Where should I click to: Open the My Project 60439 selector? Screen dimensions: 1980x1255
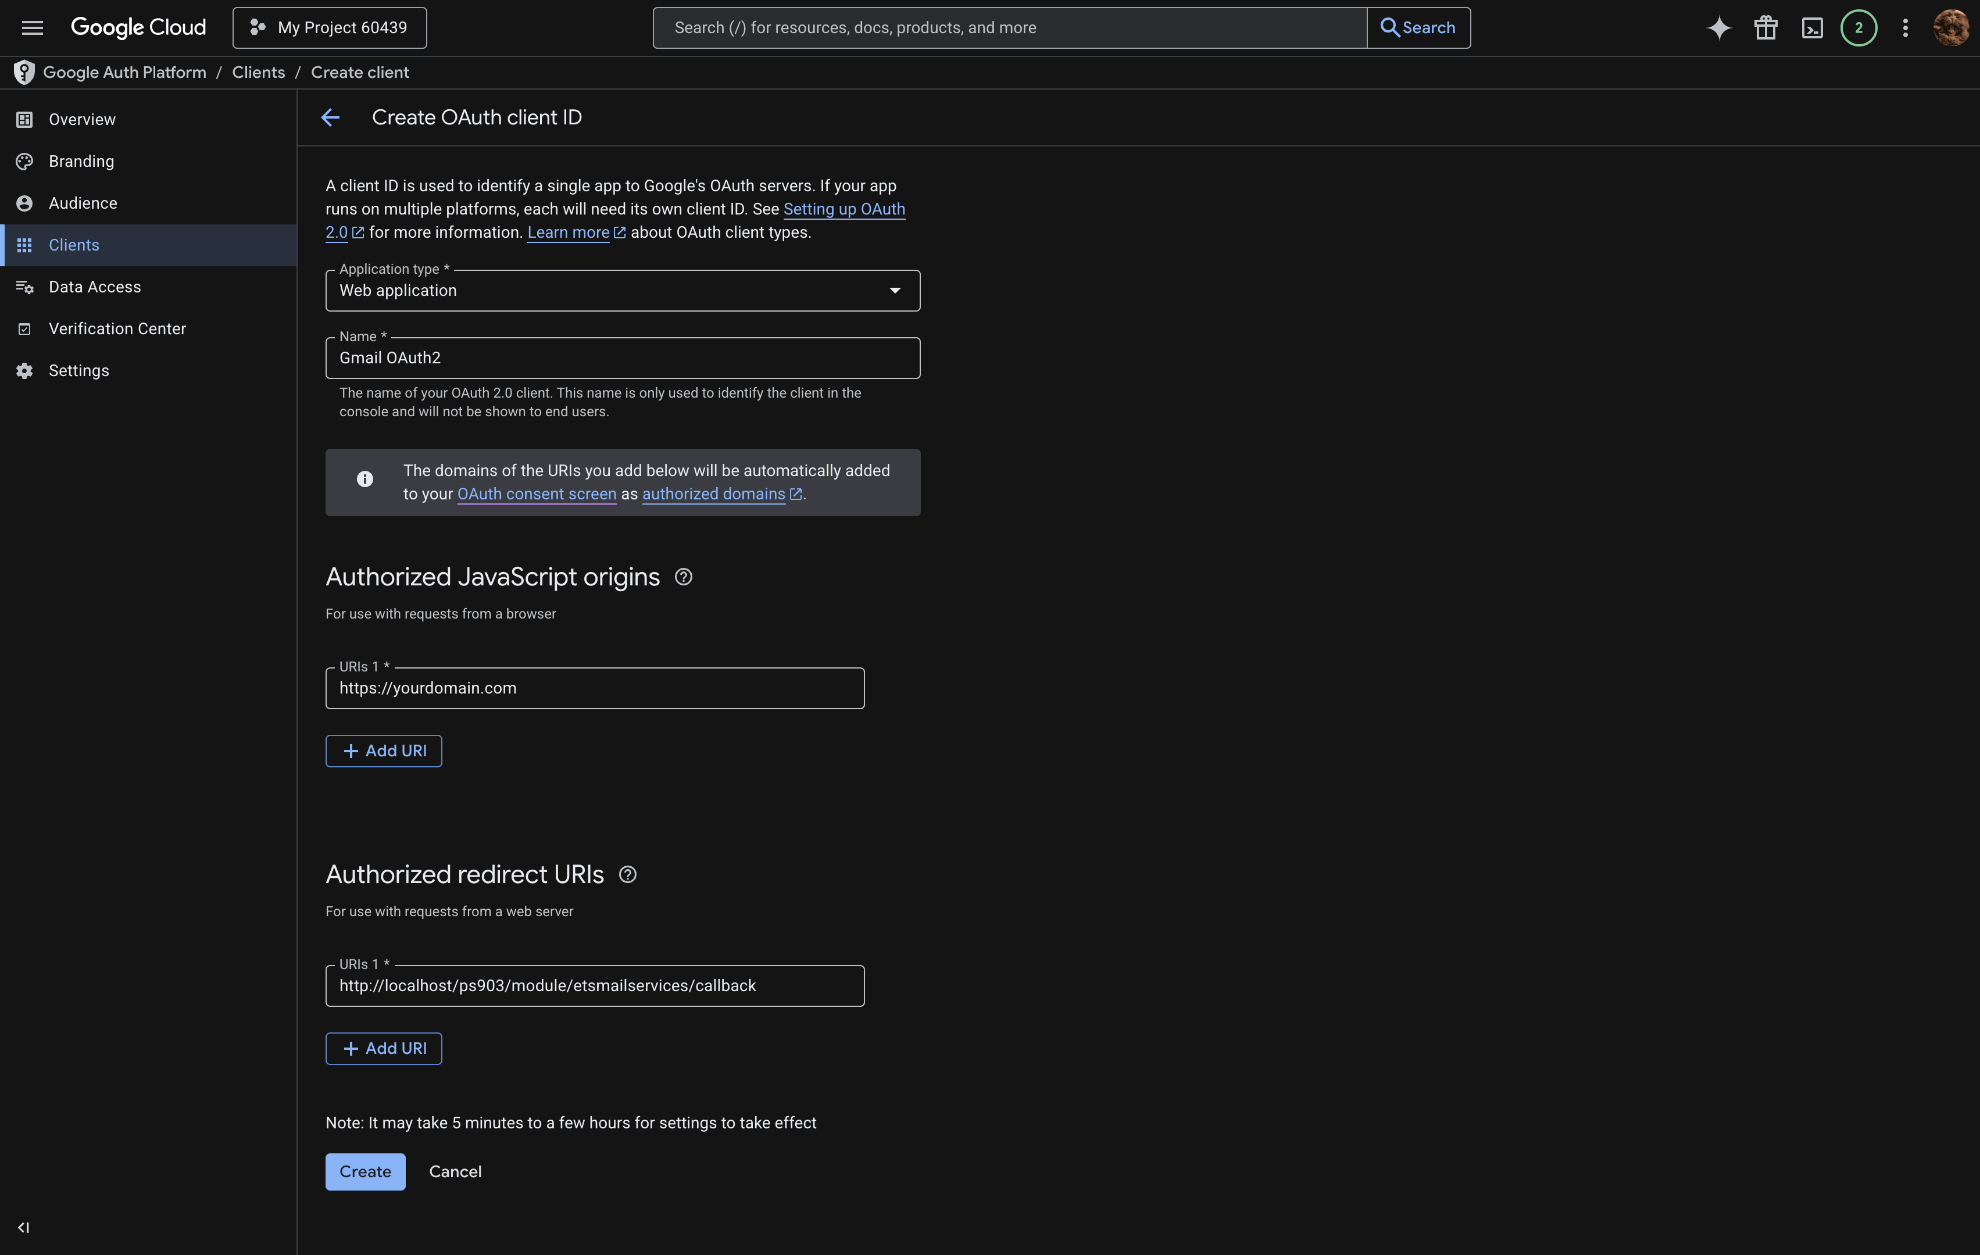329,28
